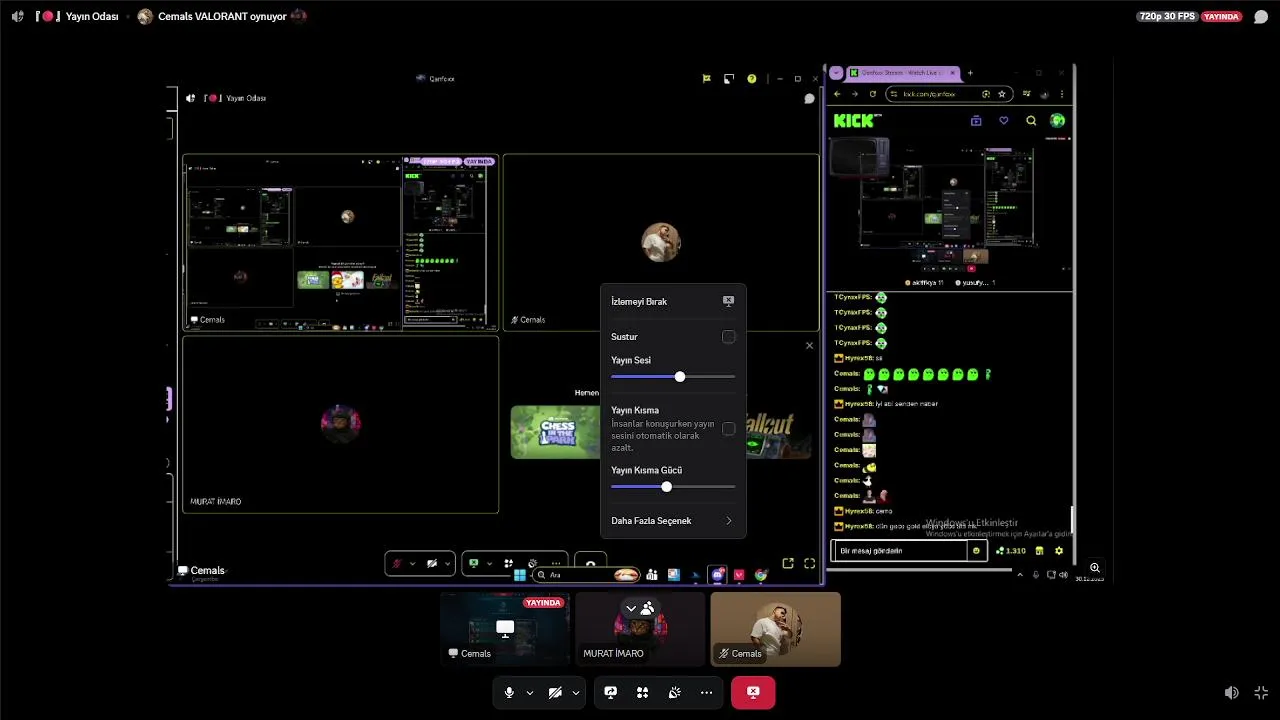Turn on the camera in the bottom bar
The image size is (1280, 720).
point(555,692)
